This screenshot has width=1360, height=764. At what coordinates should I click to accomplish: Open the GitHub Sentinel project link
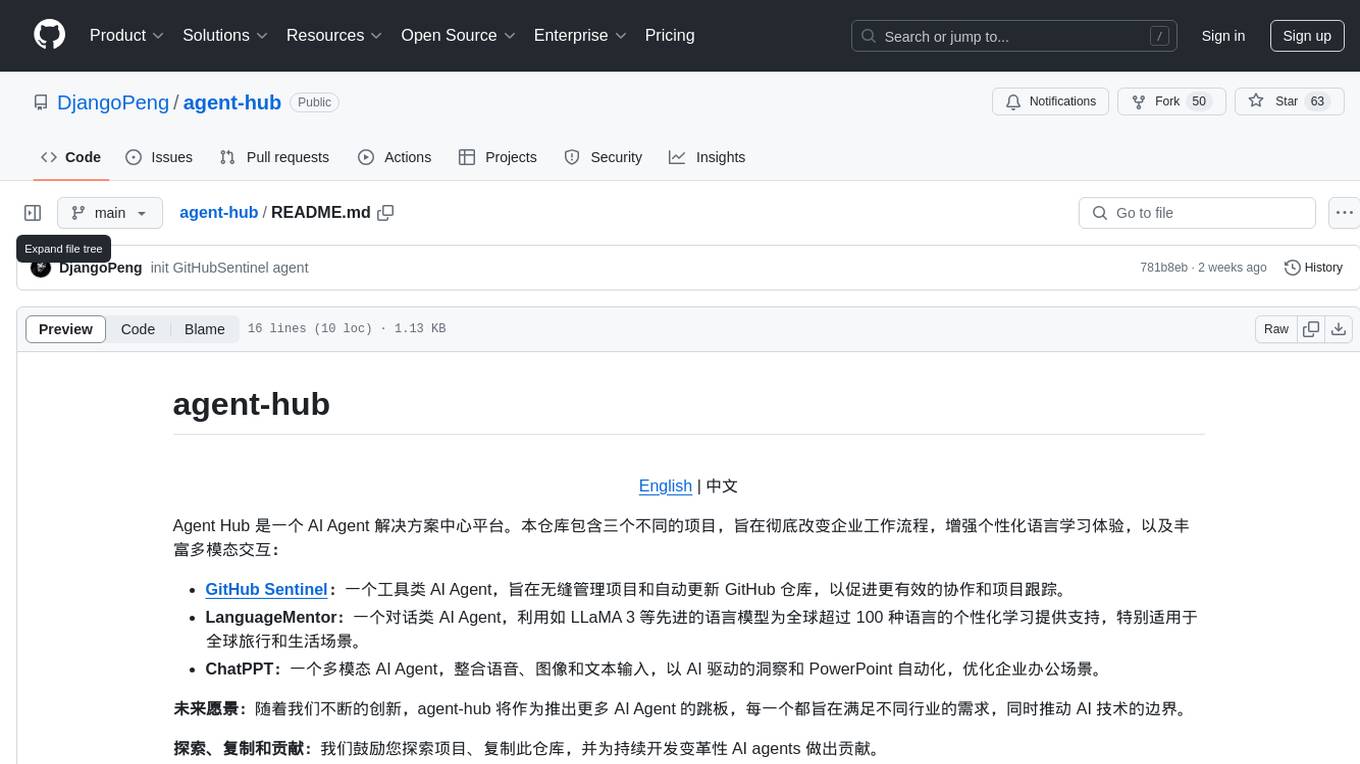coord(267,589)
